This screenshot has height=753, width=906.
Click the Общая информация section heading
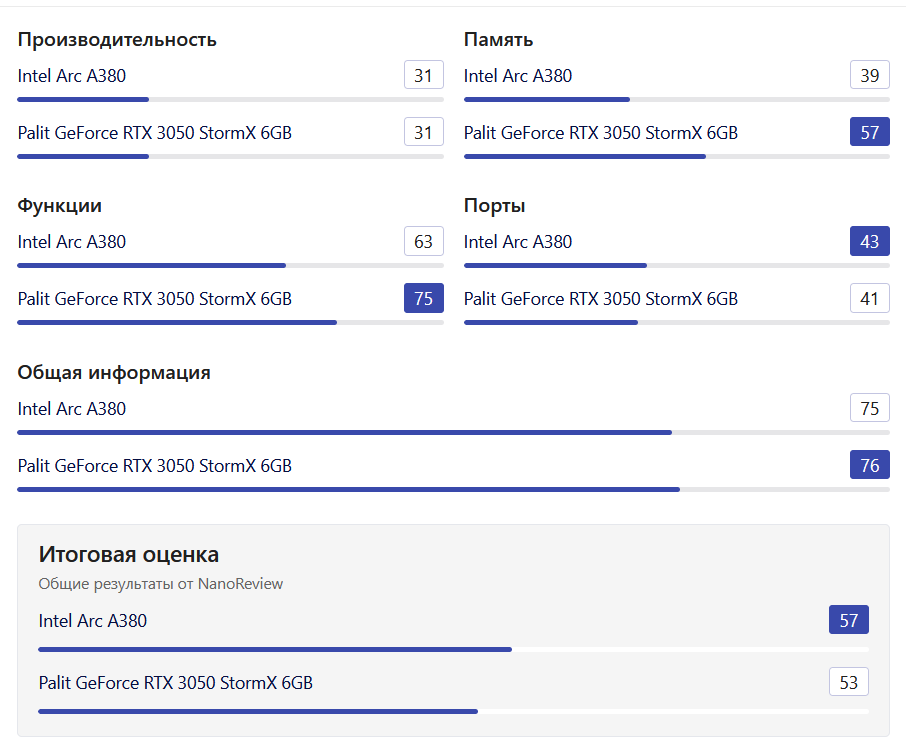coord(114,373)
